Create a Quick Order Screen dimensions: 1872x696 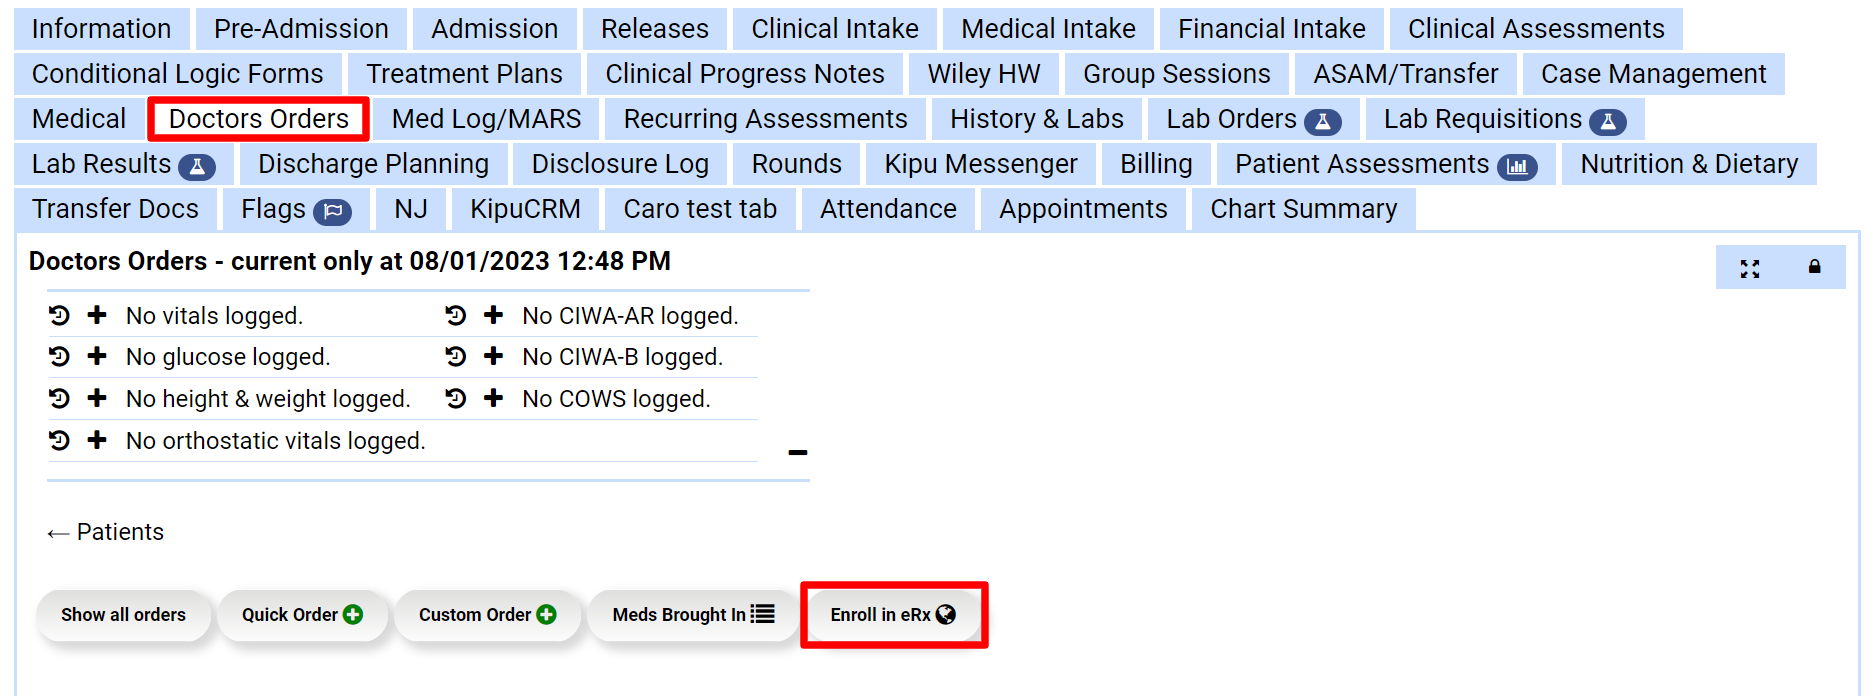(x=302, y=615)
